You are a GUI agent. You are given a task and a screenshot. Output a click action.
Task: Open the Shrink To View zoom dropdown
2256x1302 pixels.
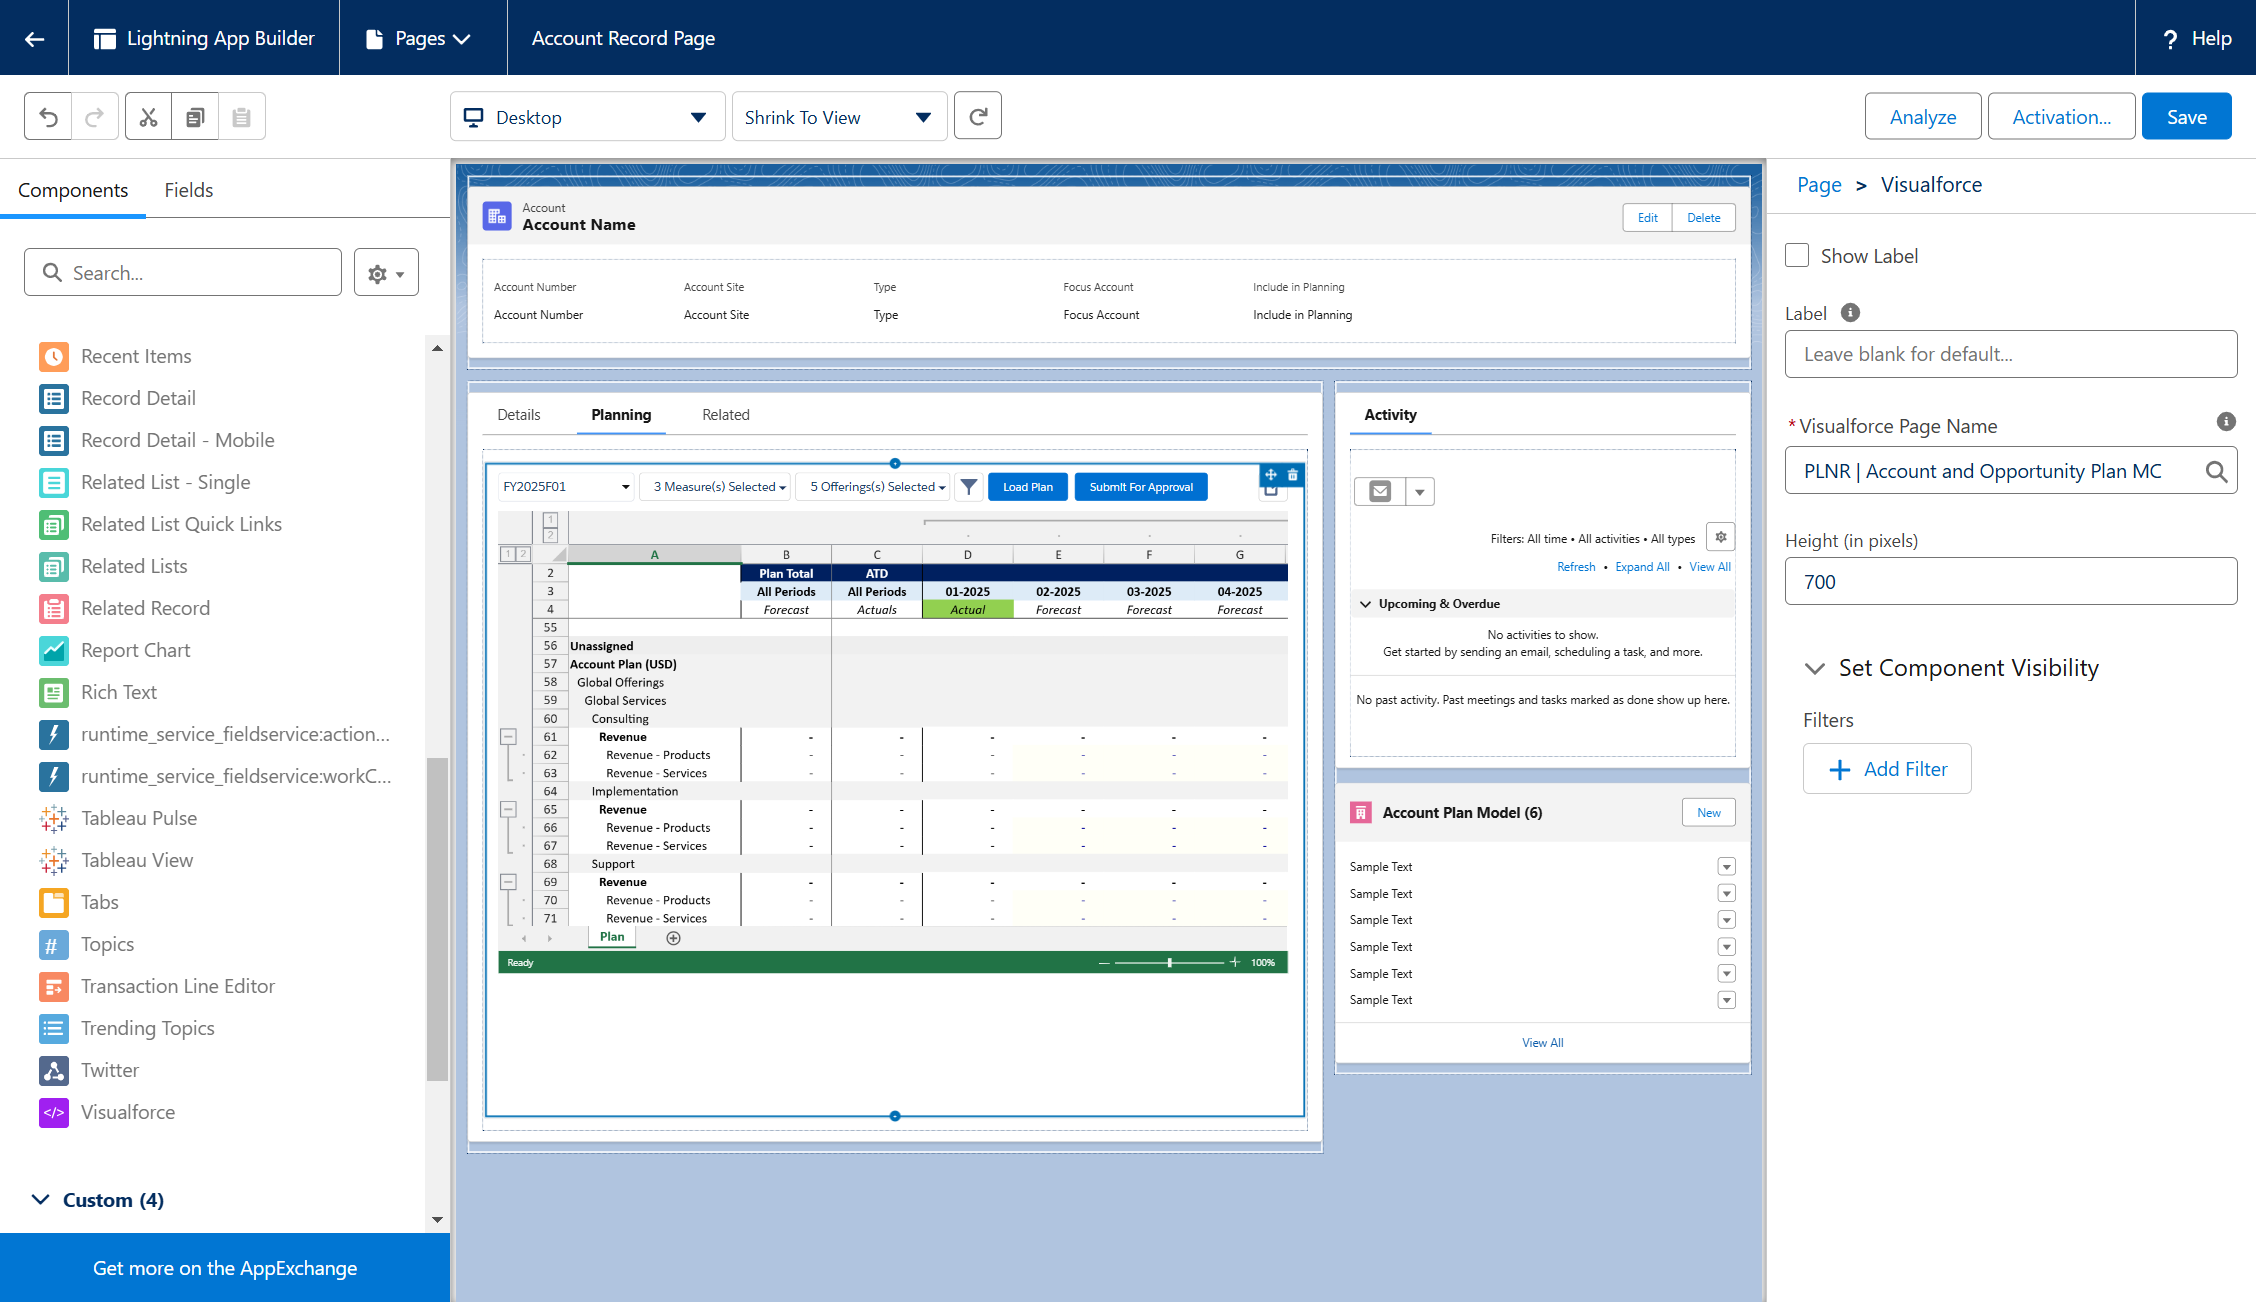(838, 117)
